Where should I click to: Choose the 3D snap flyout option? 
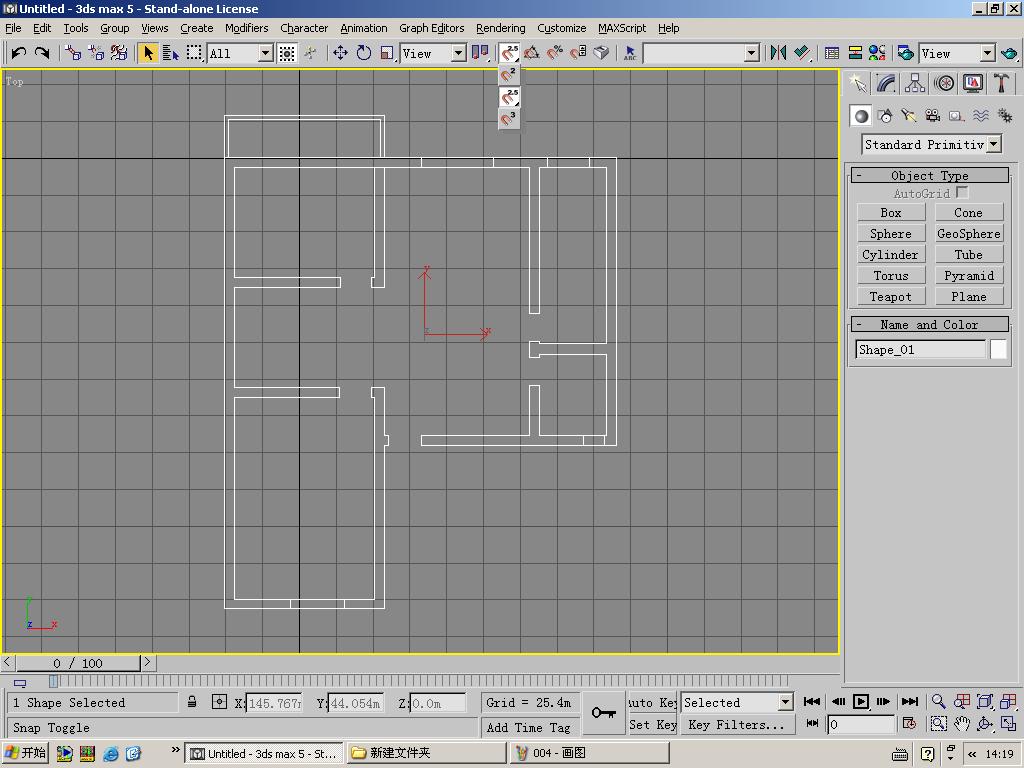(x=509, y=119)
